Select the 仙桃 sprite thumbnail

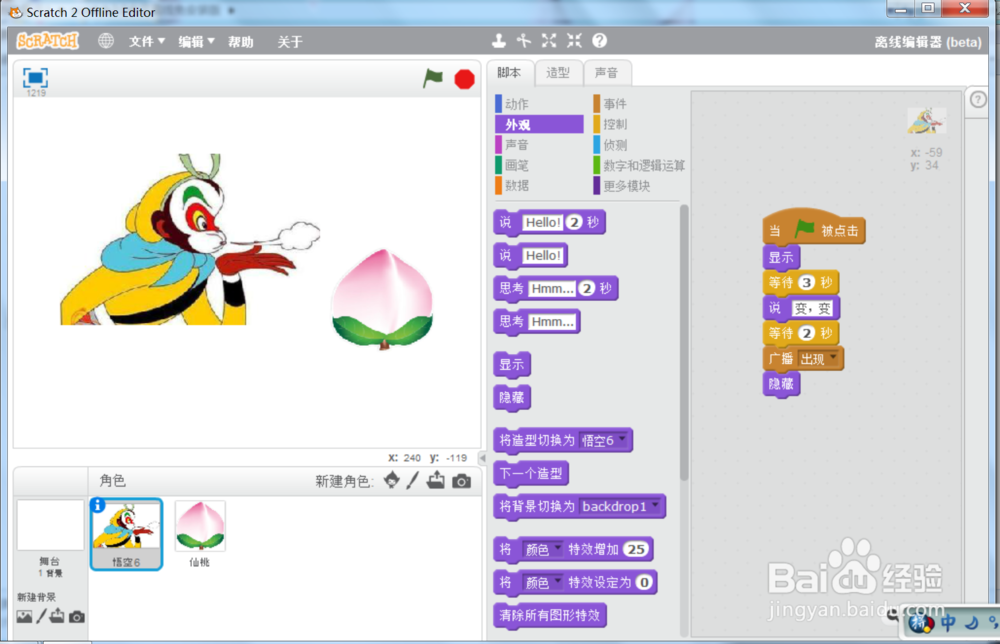click(198, 524)
